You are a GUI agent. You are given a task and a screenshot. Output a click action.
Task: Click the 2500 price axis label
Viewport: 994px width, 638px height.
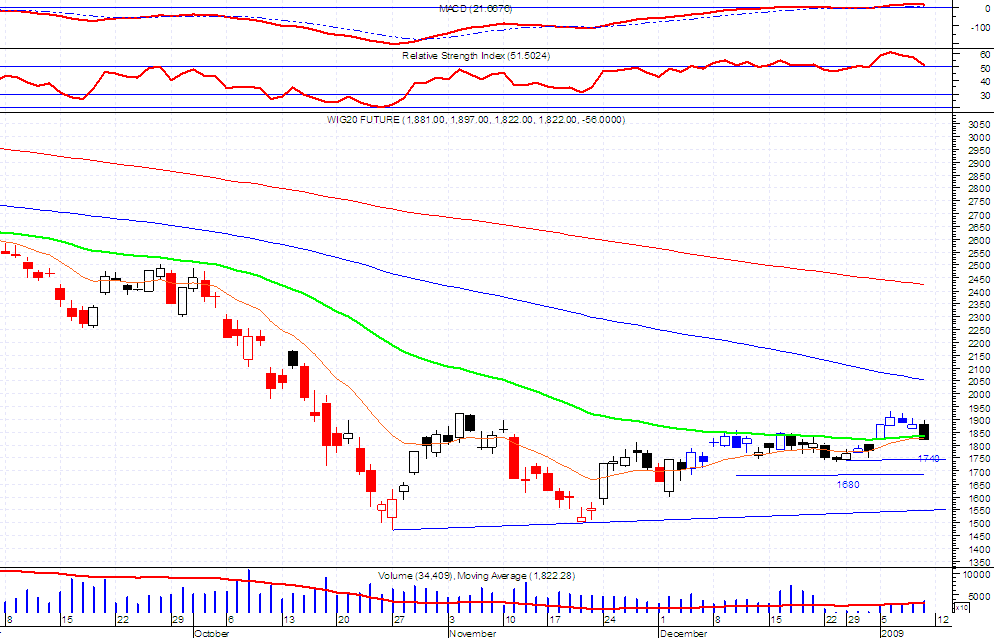[x=979, y=266]
